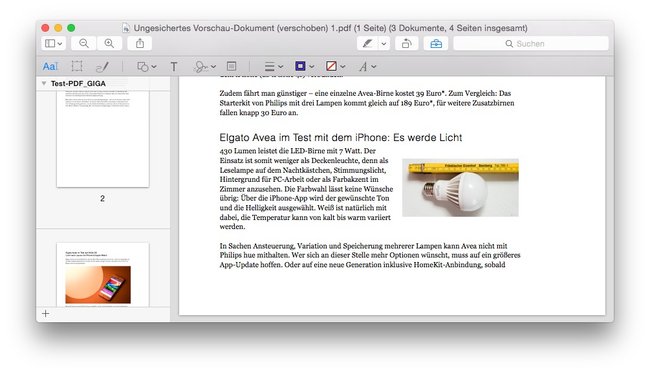Open the text style dropdown
Image resolution: width=650 pixels, height=374 pixels.
367,67
